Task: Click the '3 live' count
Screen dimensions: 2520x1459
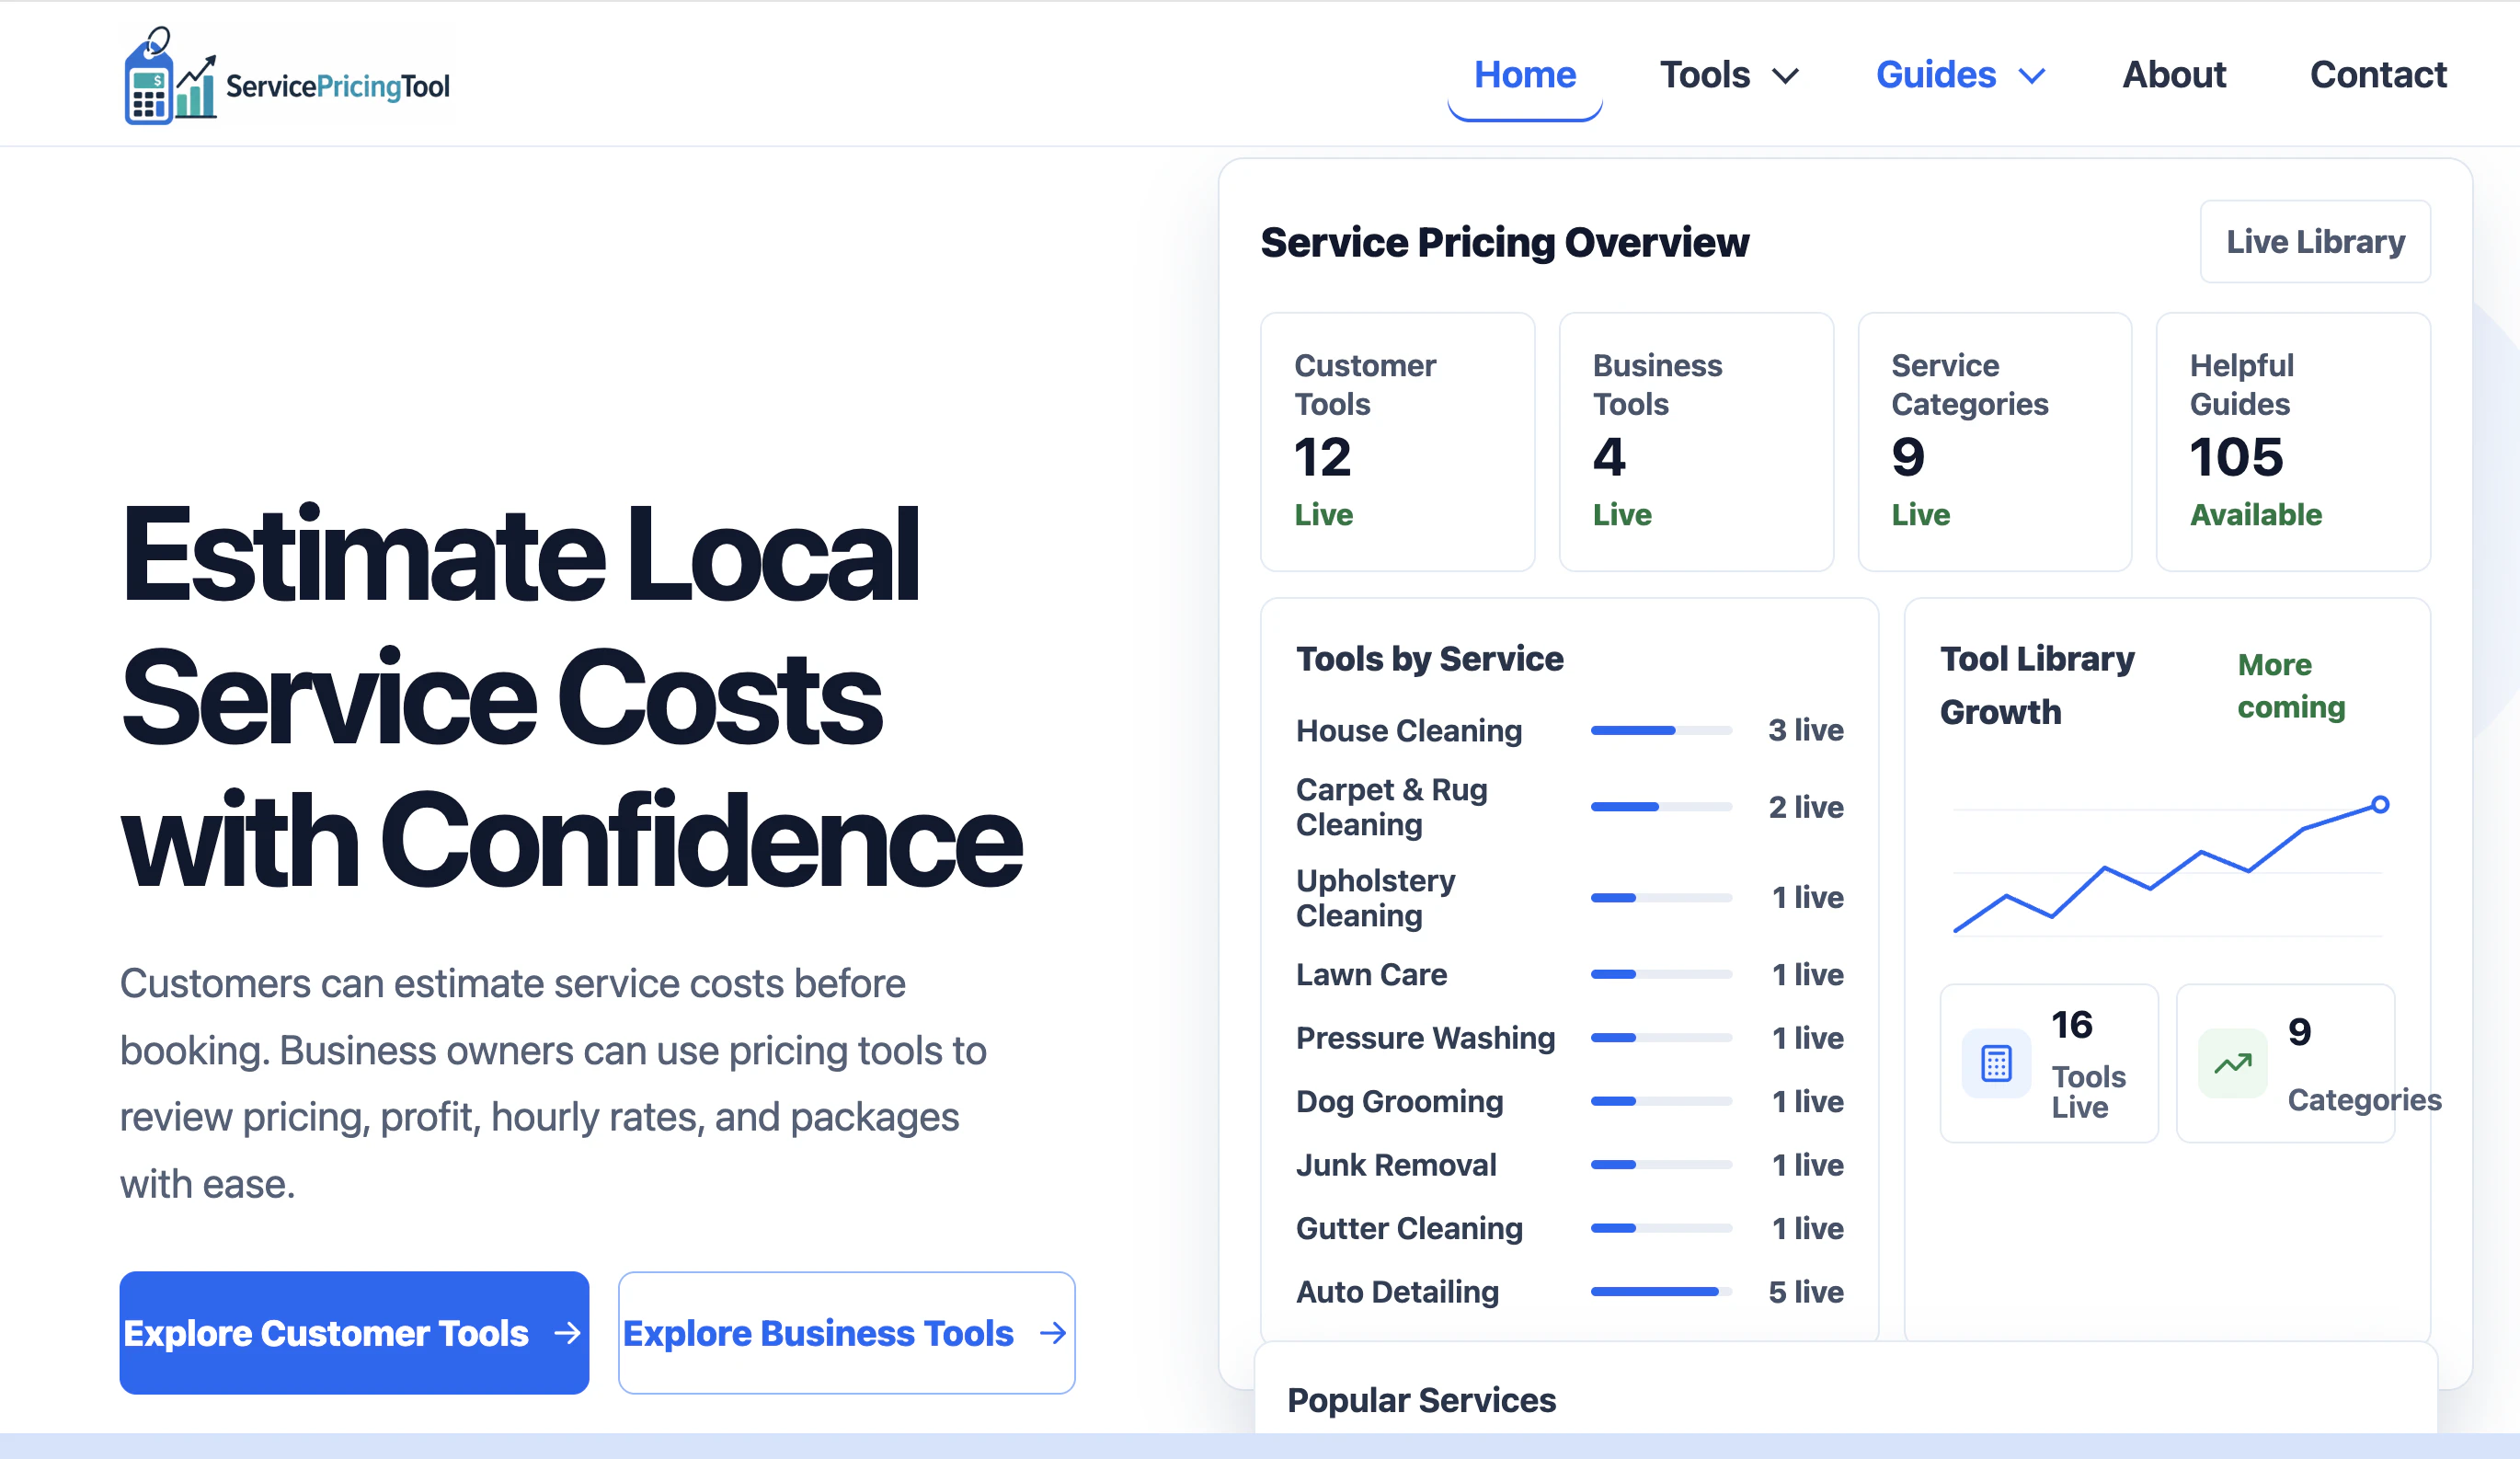Action: click(1805, 730)
